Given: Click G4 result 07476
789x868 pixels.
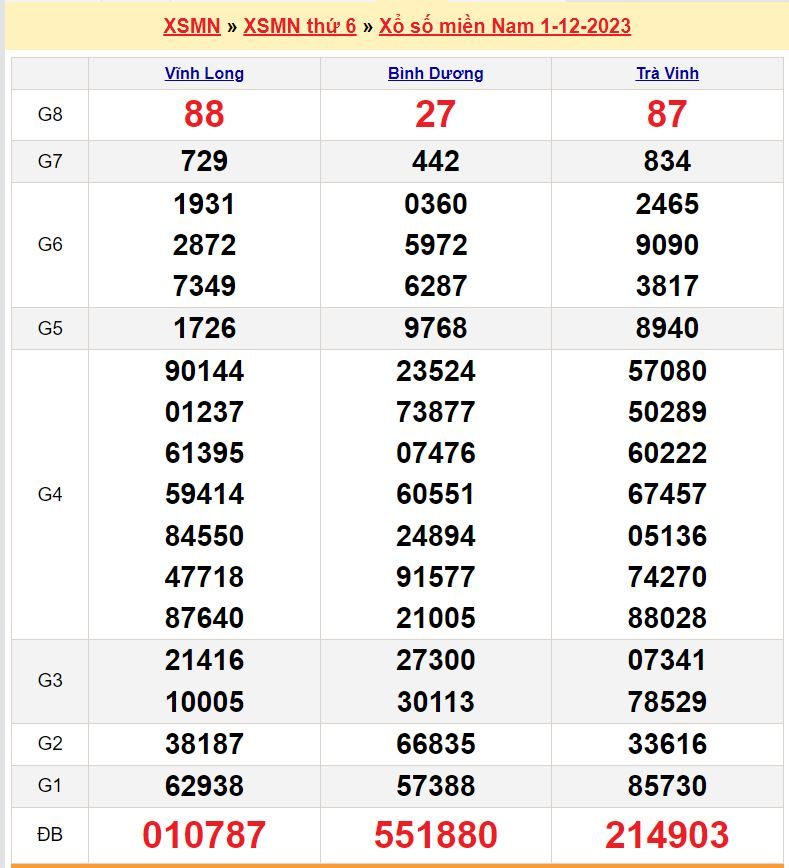Looking at the screenshot, I should (x=436, y=453).
